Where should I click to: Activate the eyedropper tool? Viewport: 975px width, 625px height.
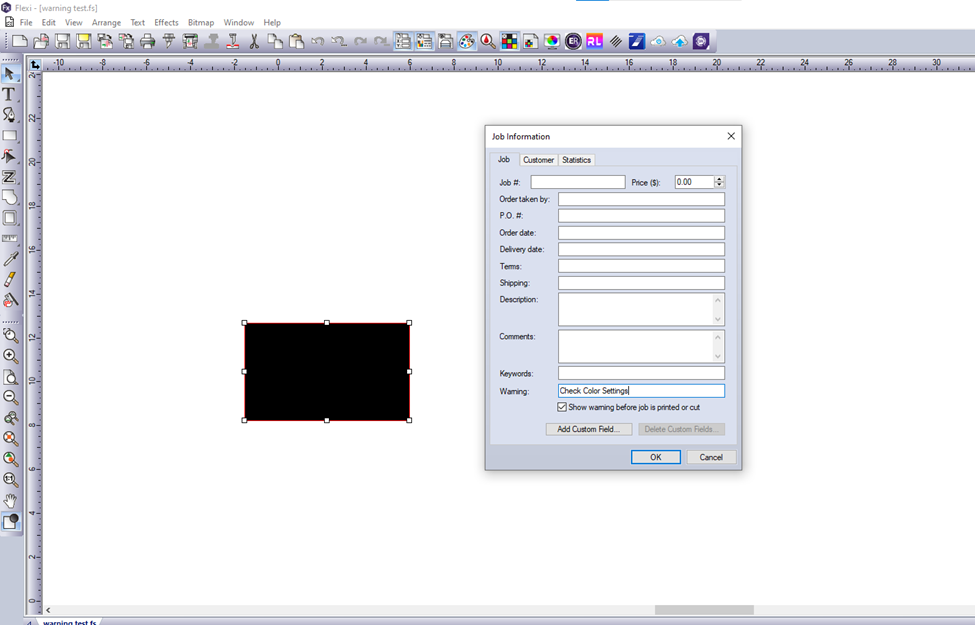(10, 259)
